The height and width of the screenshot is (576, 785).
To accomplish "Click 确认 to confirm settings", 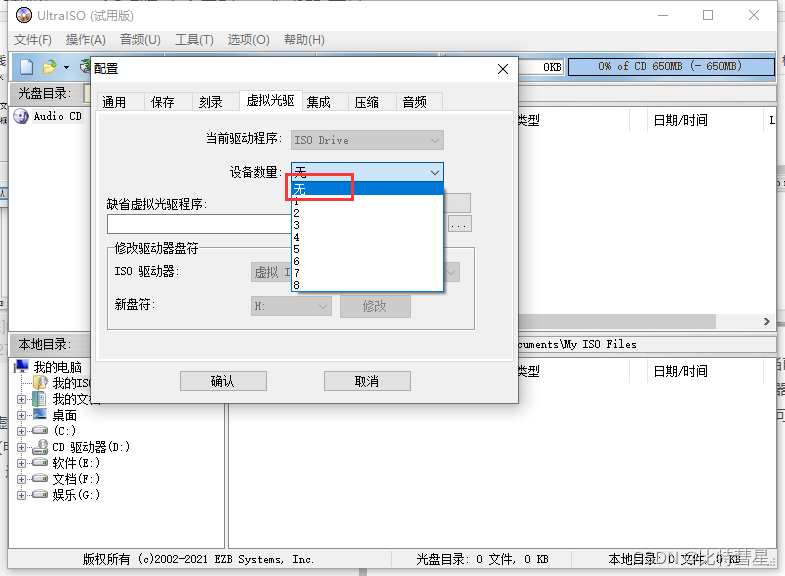I will click(x=223, y=381).
